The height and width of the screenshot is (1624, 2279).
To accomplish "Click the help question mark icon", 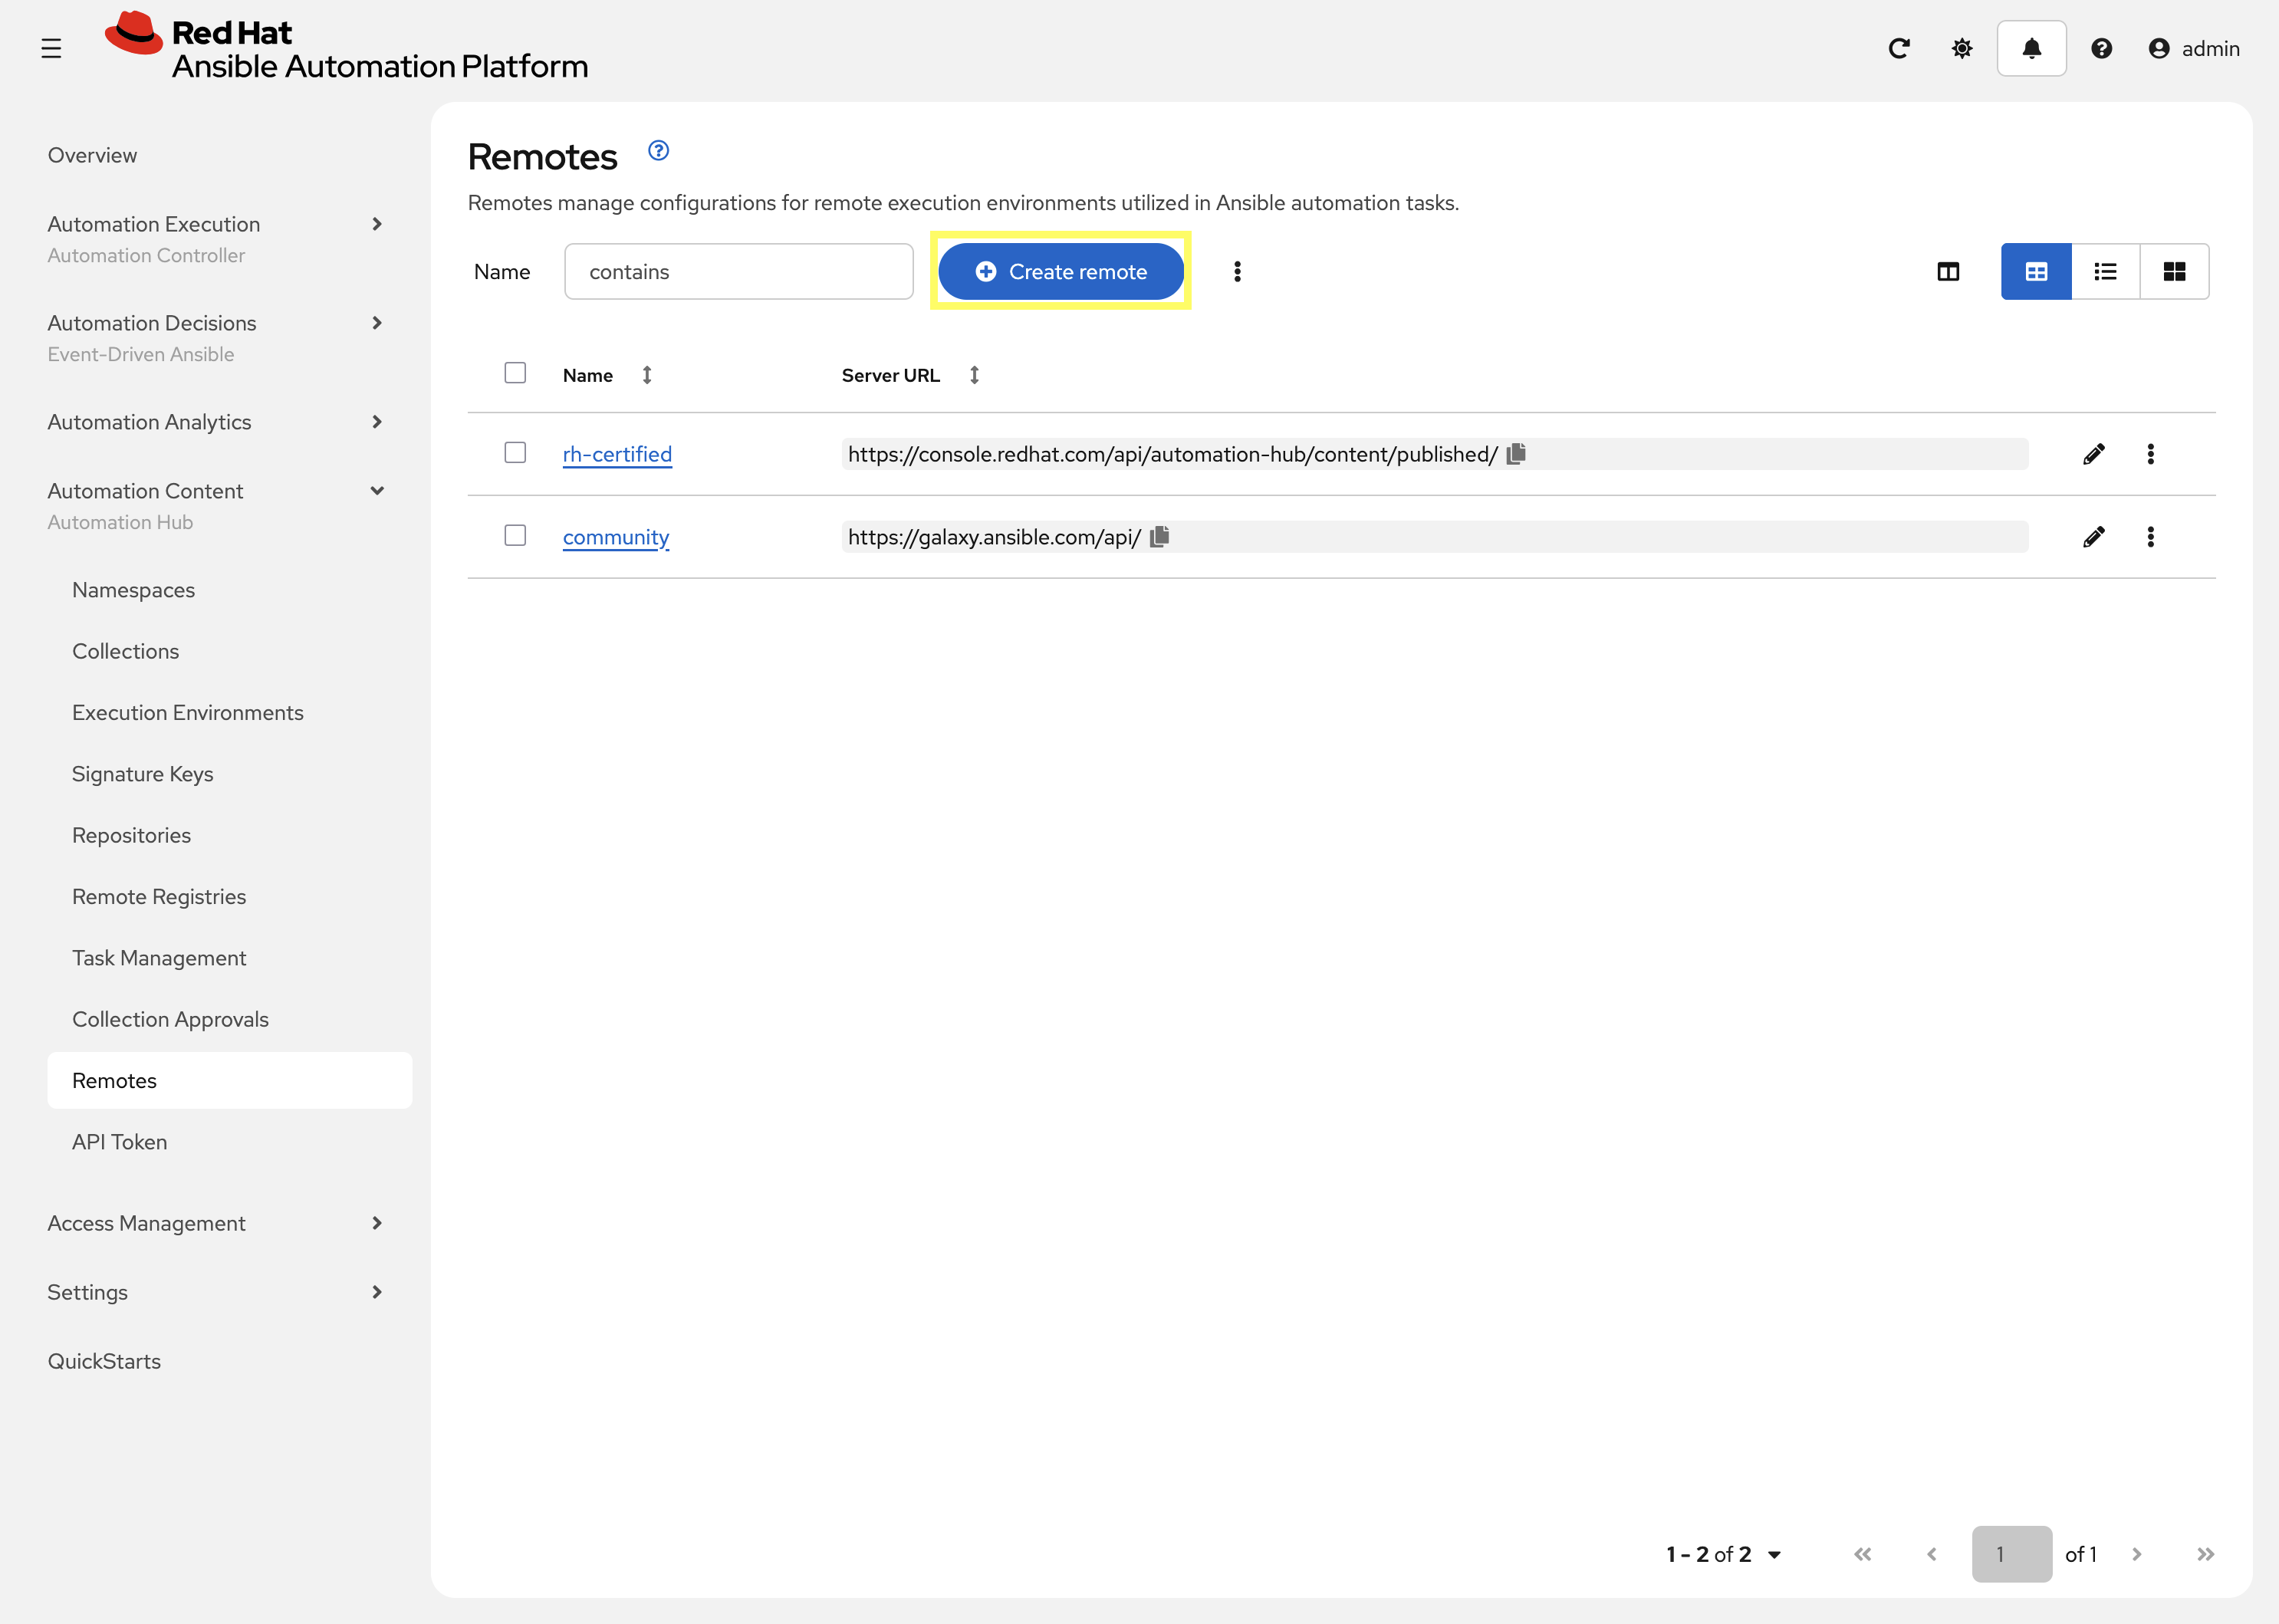I will [2101, 48].
